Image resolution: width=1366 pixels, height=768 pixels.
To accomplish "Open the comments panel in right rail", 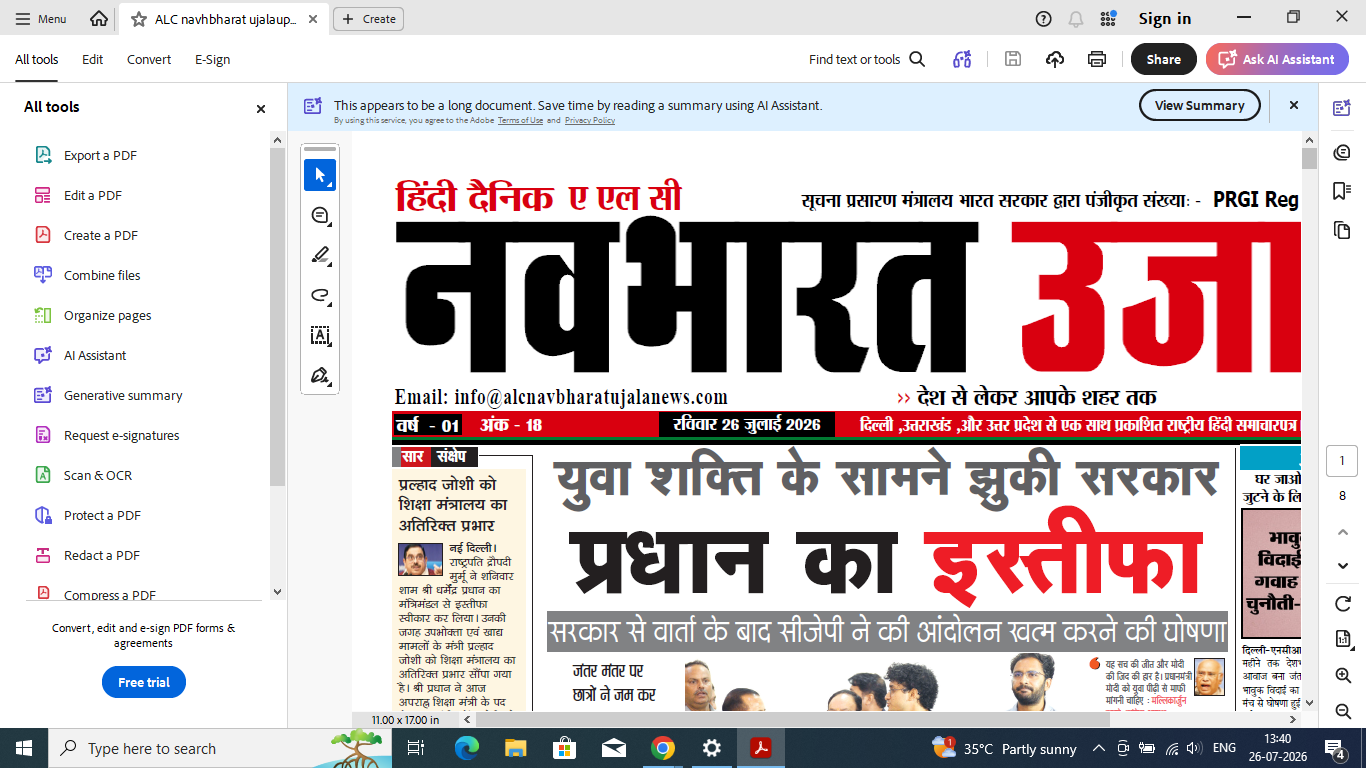I will (1342, 152).
